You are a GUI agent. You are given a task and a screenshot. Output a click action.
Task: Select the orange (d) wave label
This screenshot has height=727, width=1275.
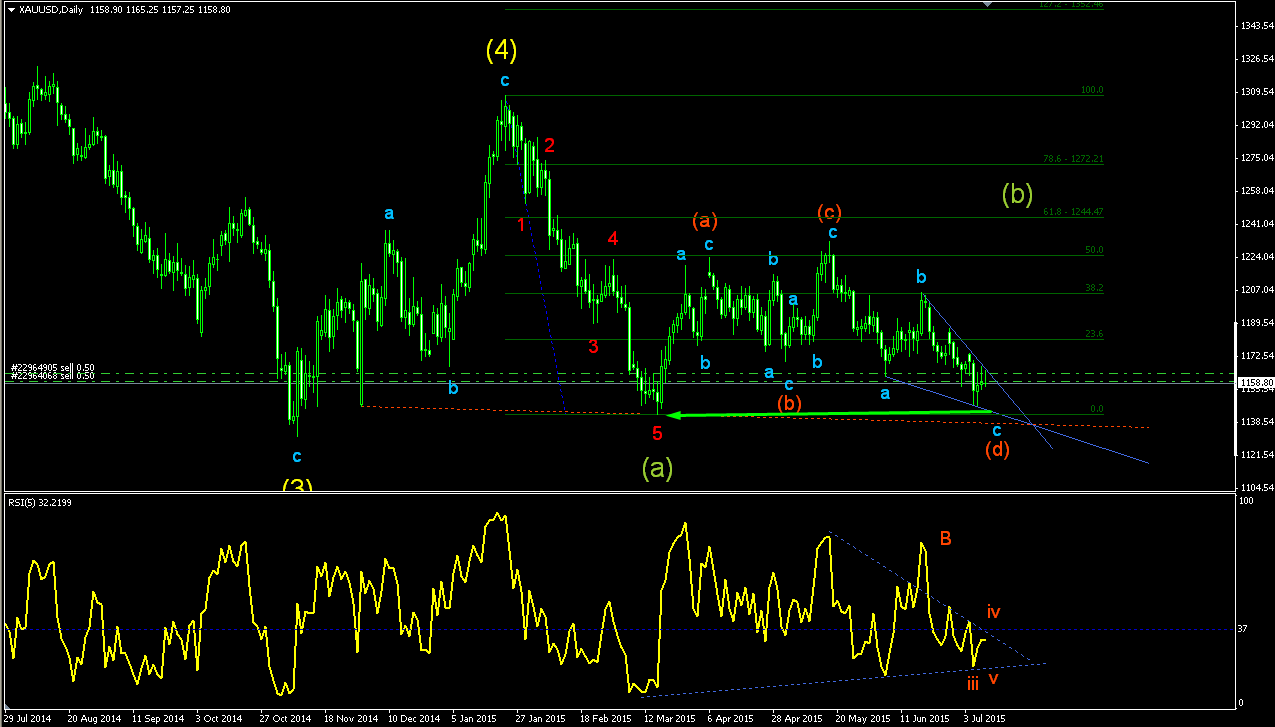pyautogui.click(x=996, y=449)
